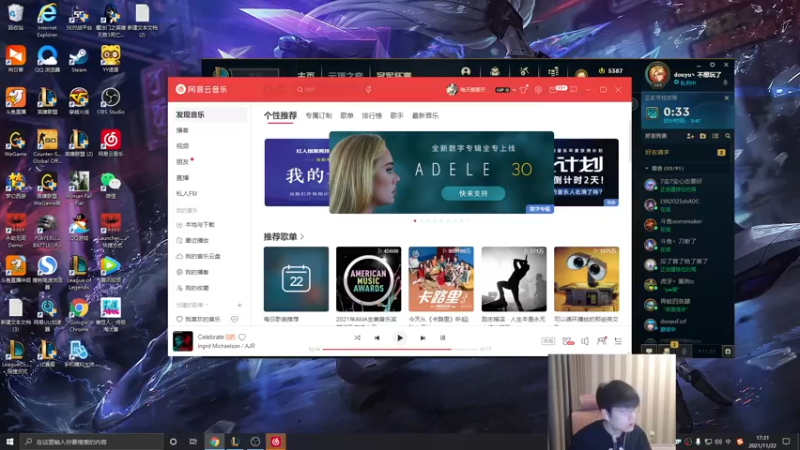Click League profile avatar at top right
The image size is (800, 450).
pos(657,74)
